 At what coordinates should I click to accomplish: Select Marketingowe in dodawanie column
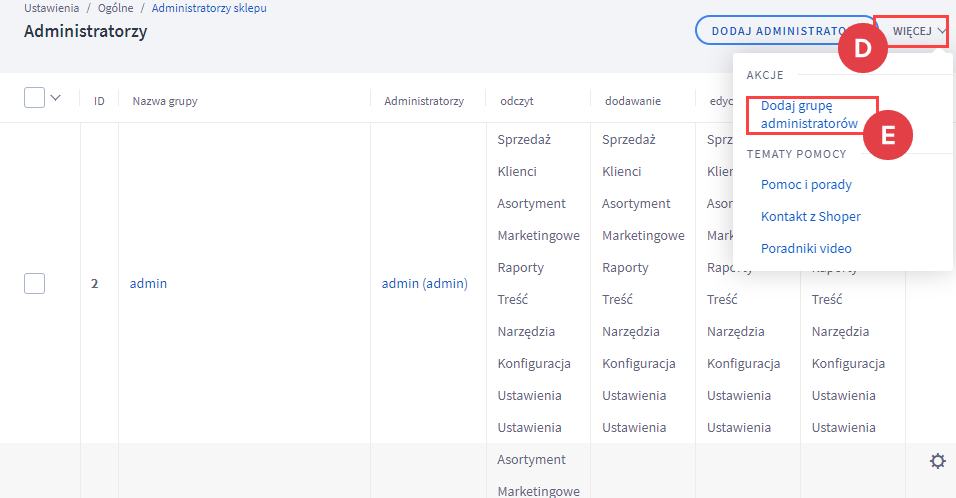click(643, 236)
